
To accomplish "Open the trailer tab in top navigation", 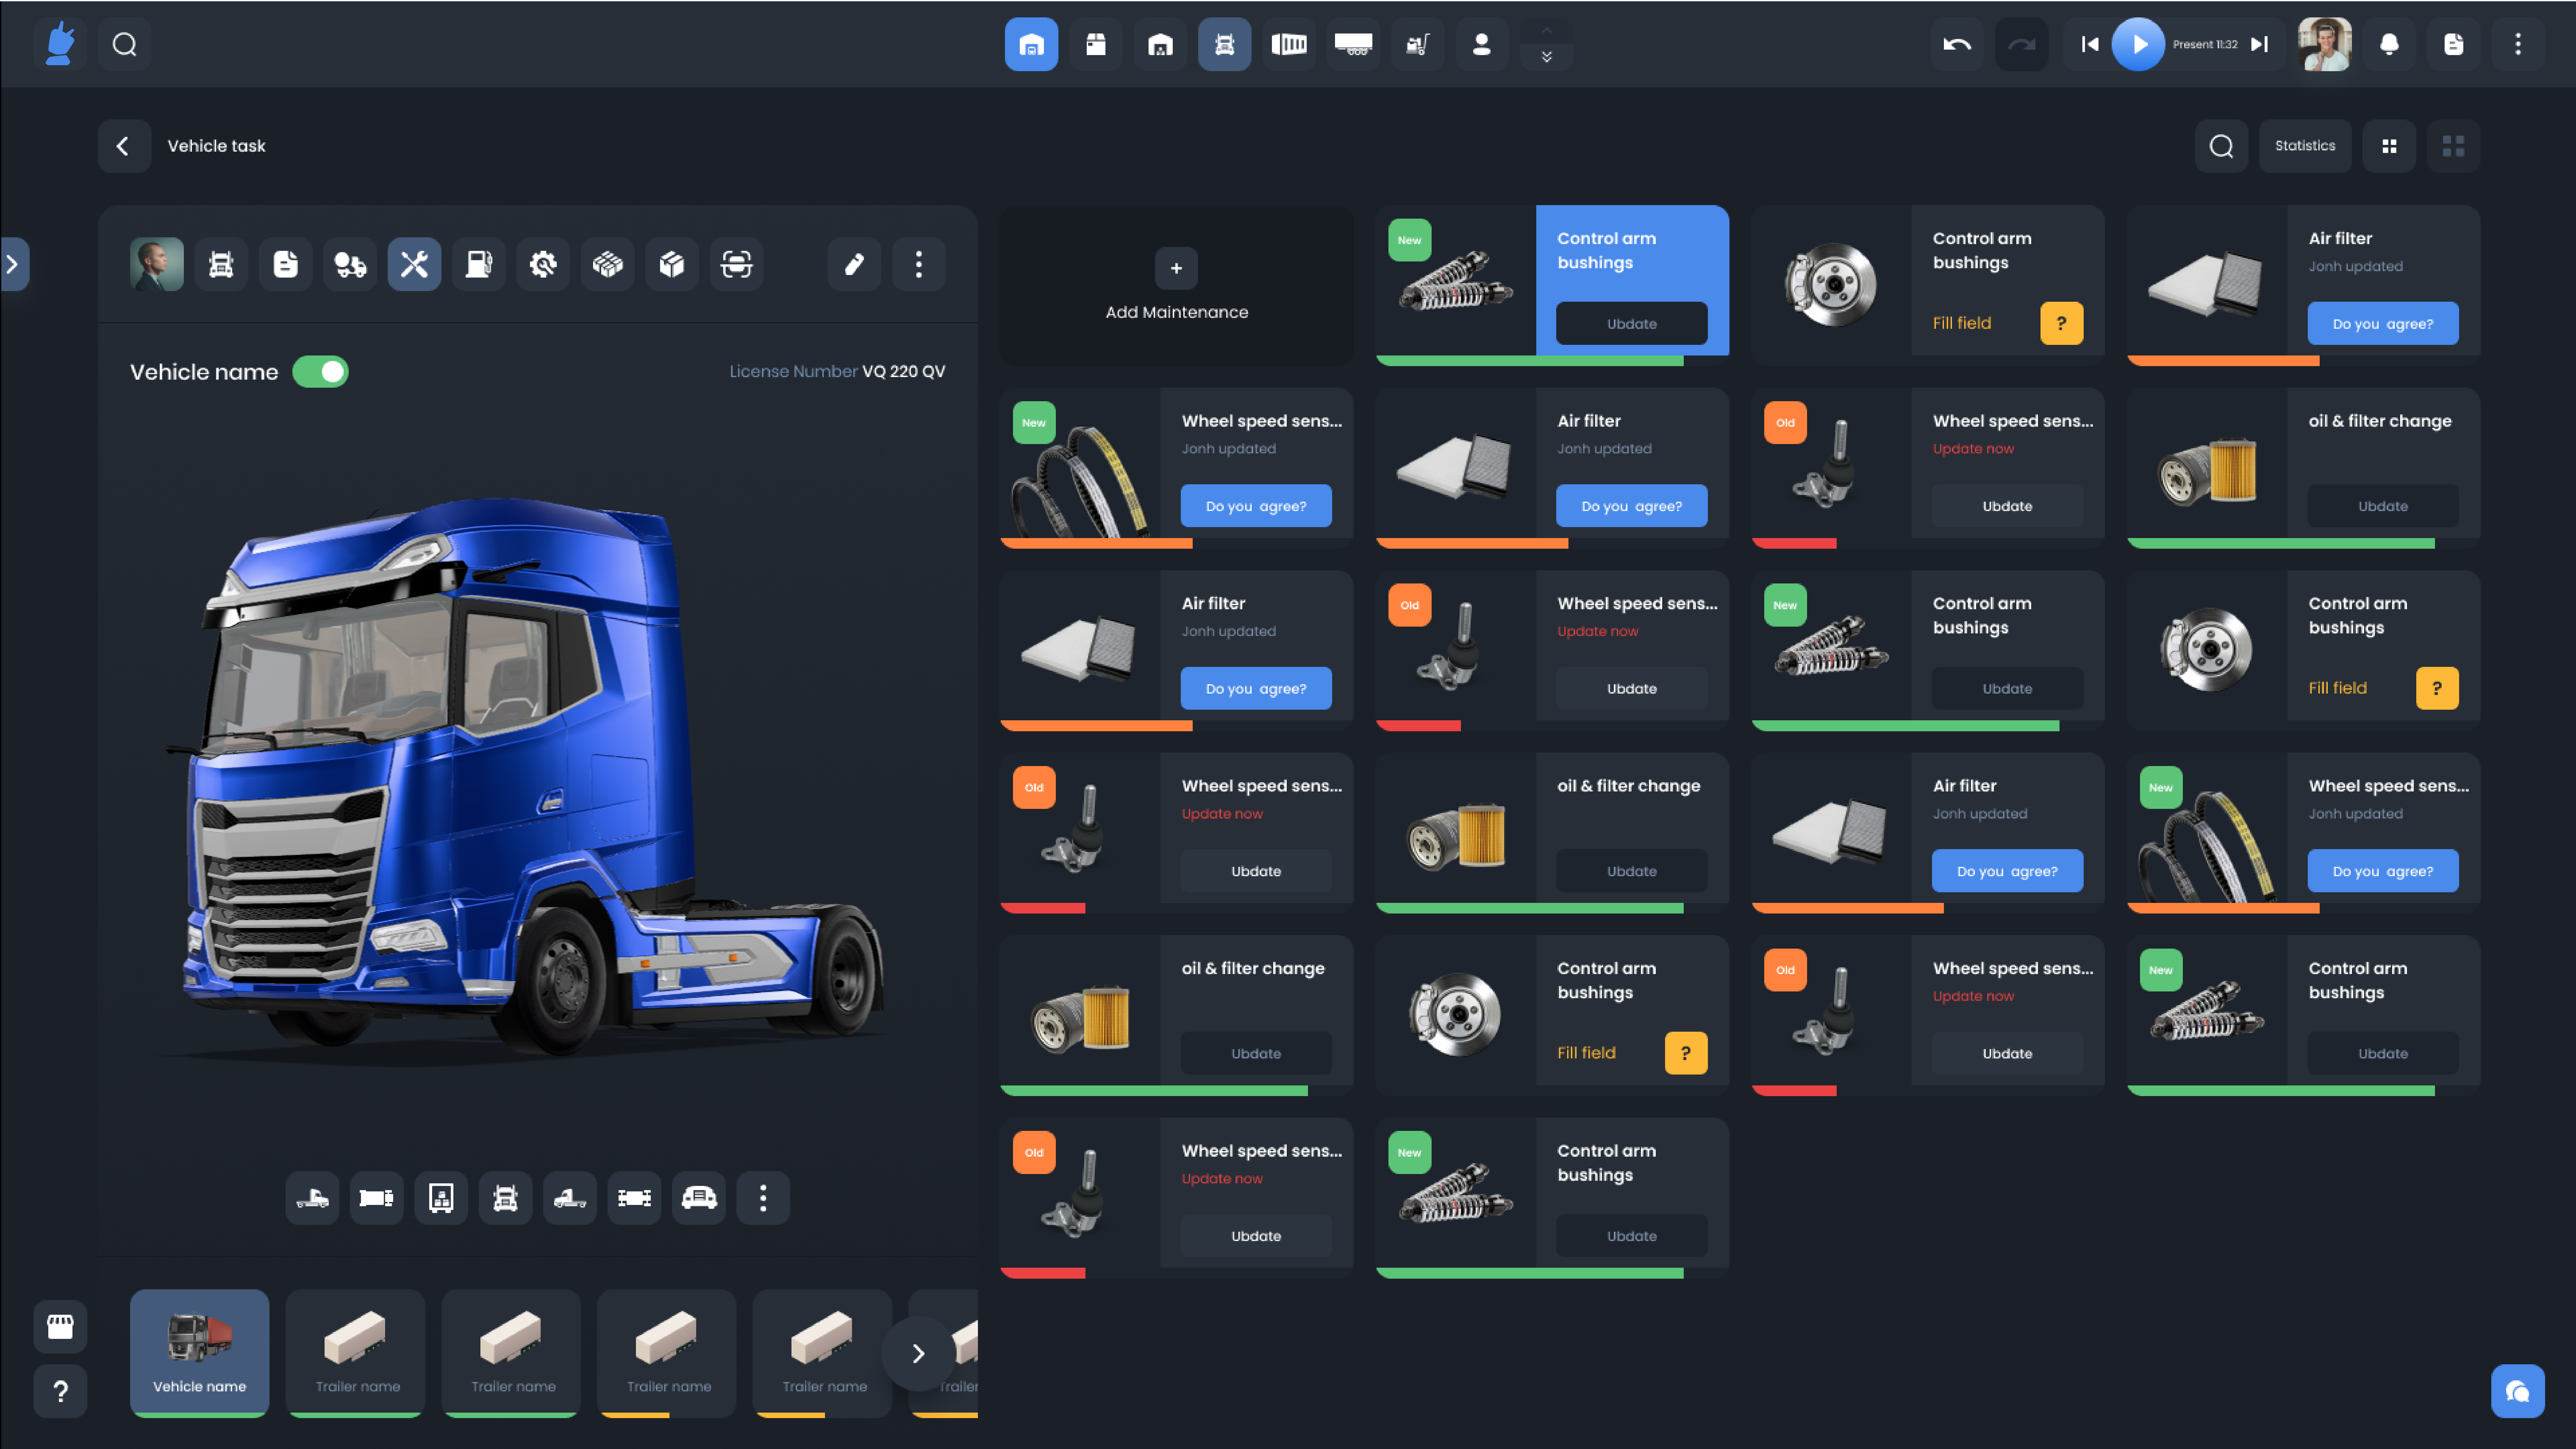I will 1353,44.
